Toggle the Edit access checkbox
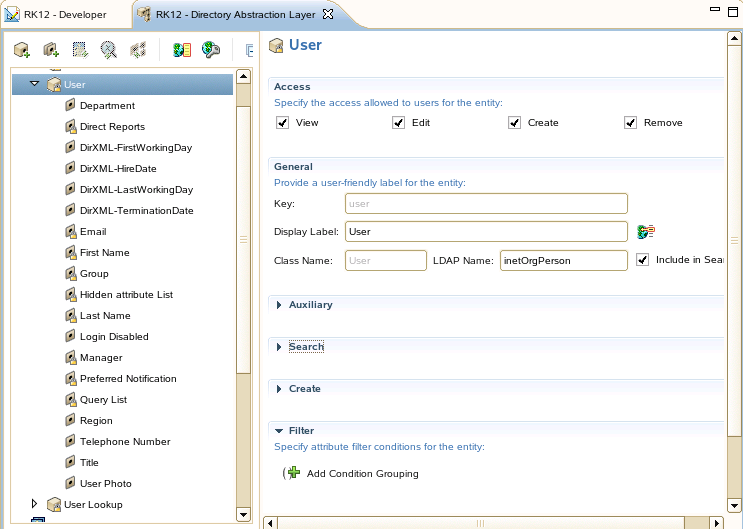Viewport: 743px width, 529px height. click(x=399, y=123)
